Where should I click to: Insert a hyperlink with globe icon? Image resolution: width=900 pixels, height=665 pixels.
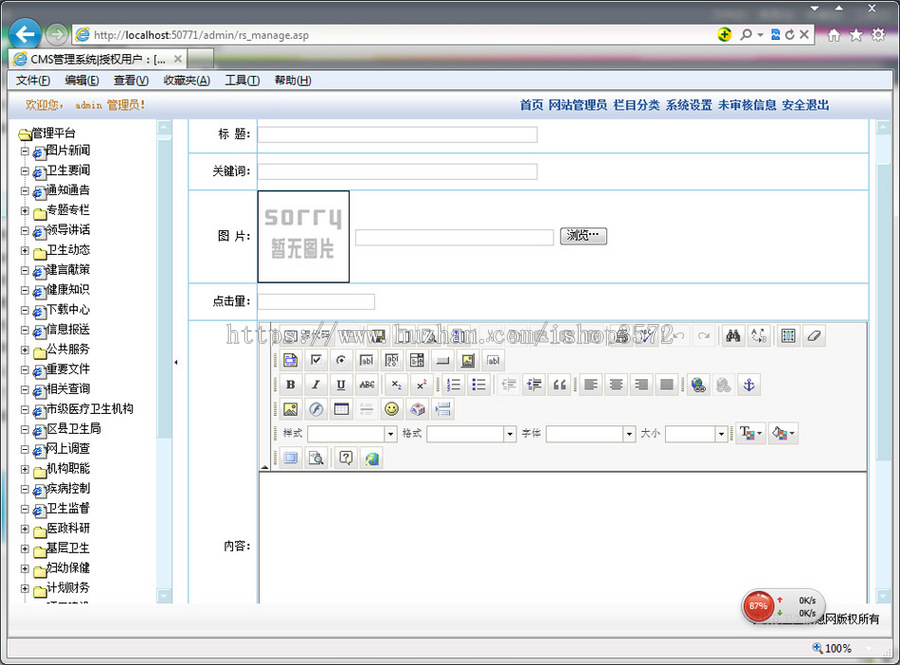tap(698, 385)
